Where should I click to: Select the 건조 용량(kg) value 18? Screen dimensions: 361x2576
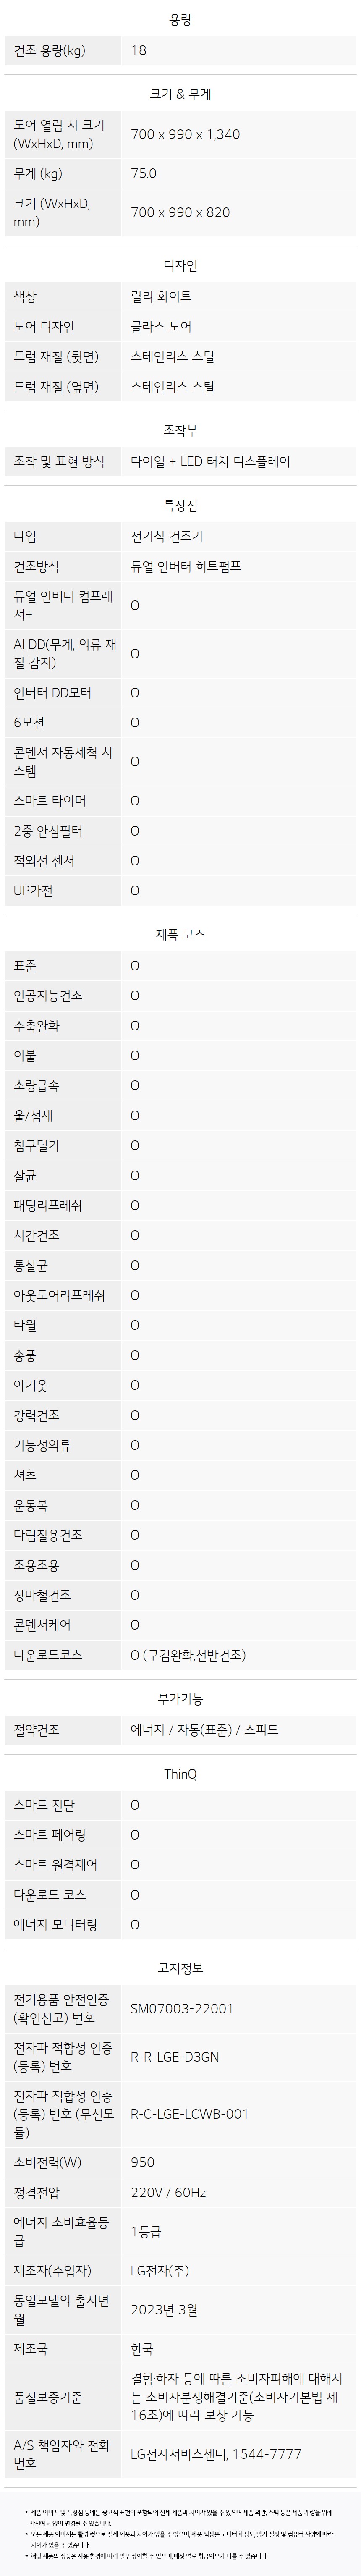pos(138,50)
